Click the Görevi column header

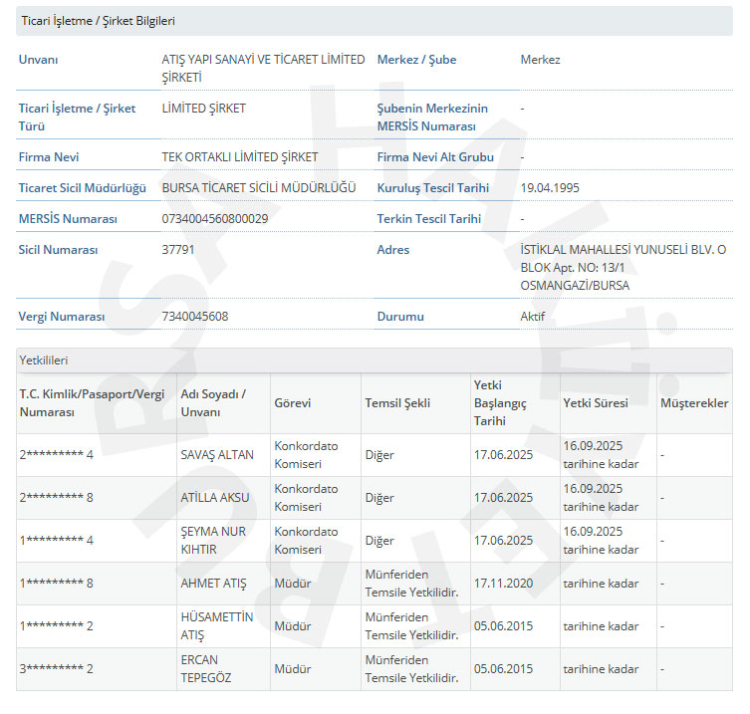[292, 403]
